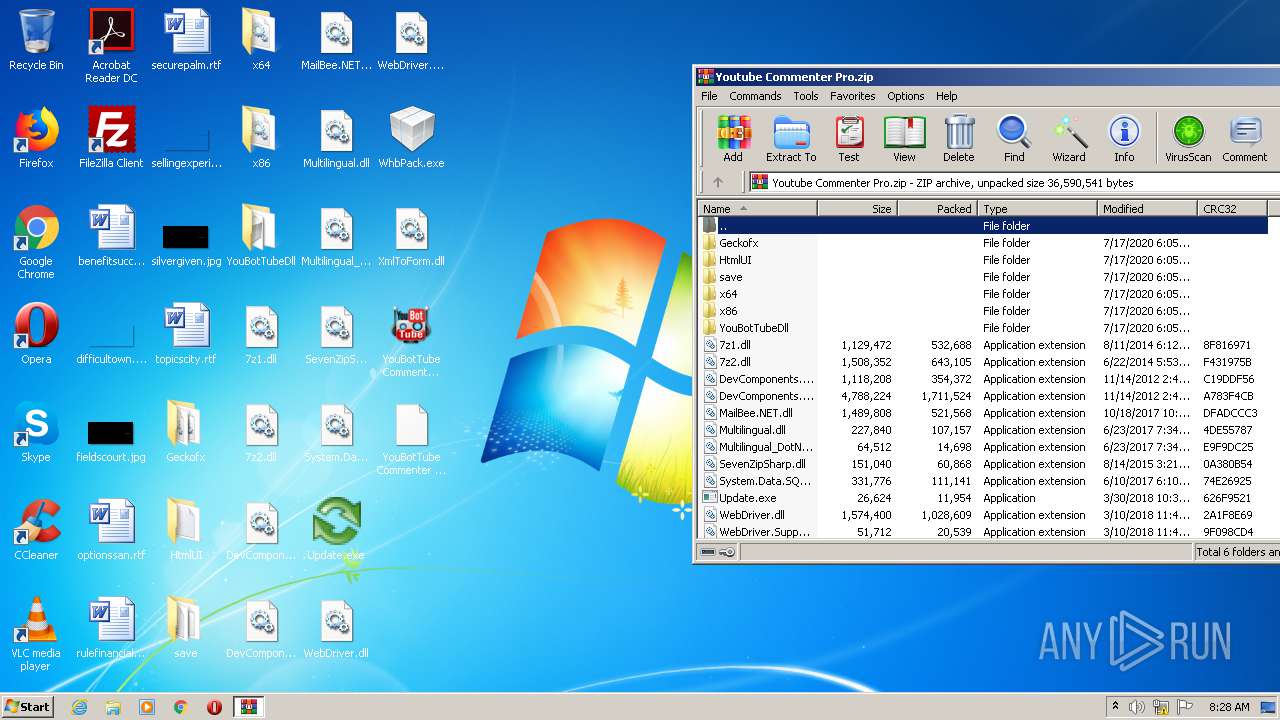The height and width of the screenshot is (720, 1280).
Task: Select the YouBotTube Commenter app icon
Action: click(x=411, y=340)
